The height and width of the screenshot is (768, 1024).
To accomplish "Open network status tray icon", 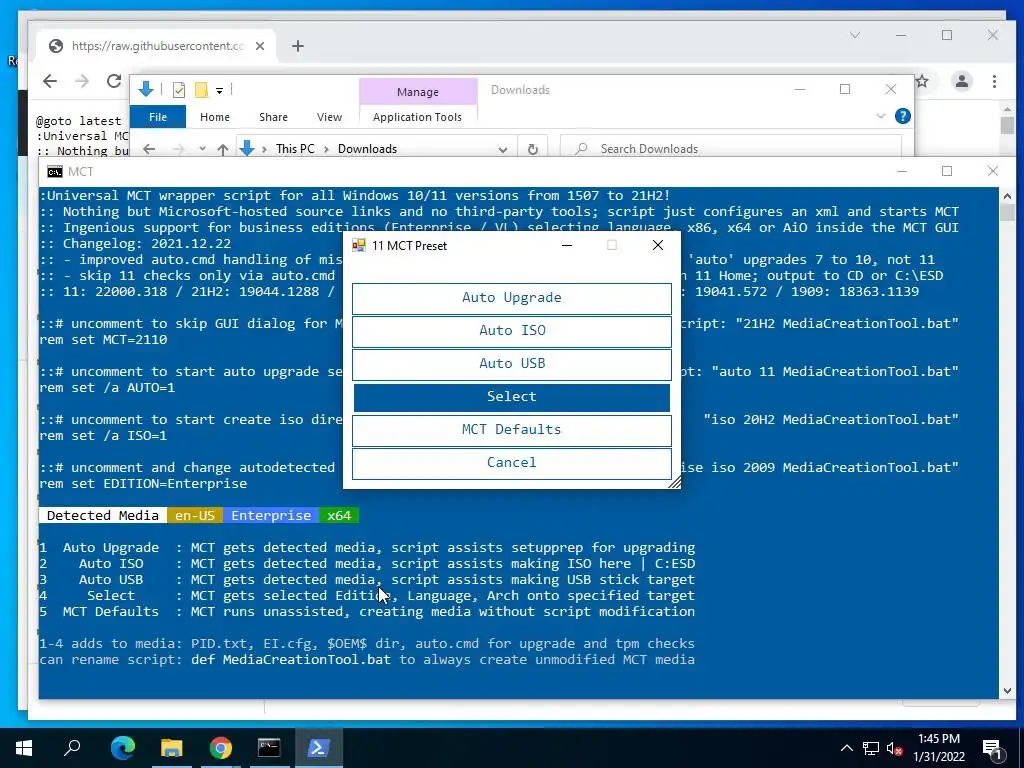I will [x=871, y=748].
